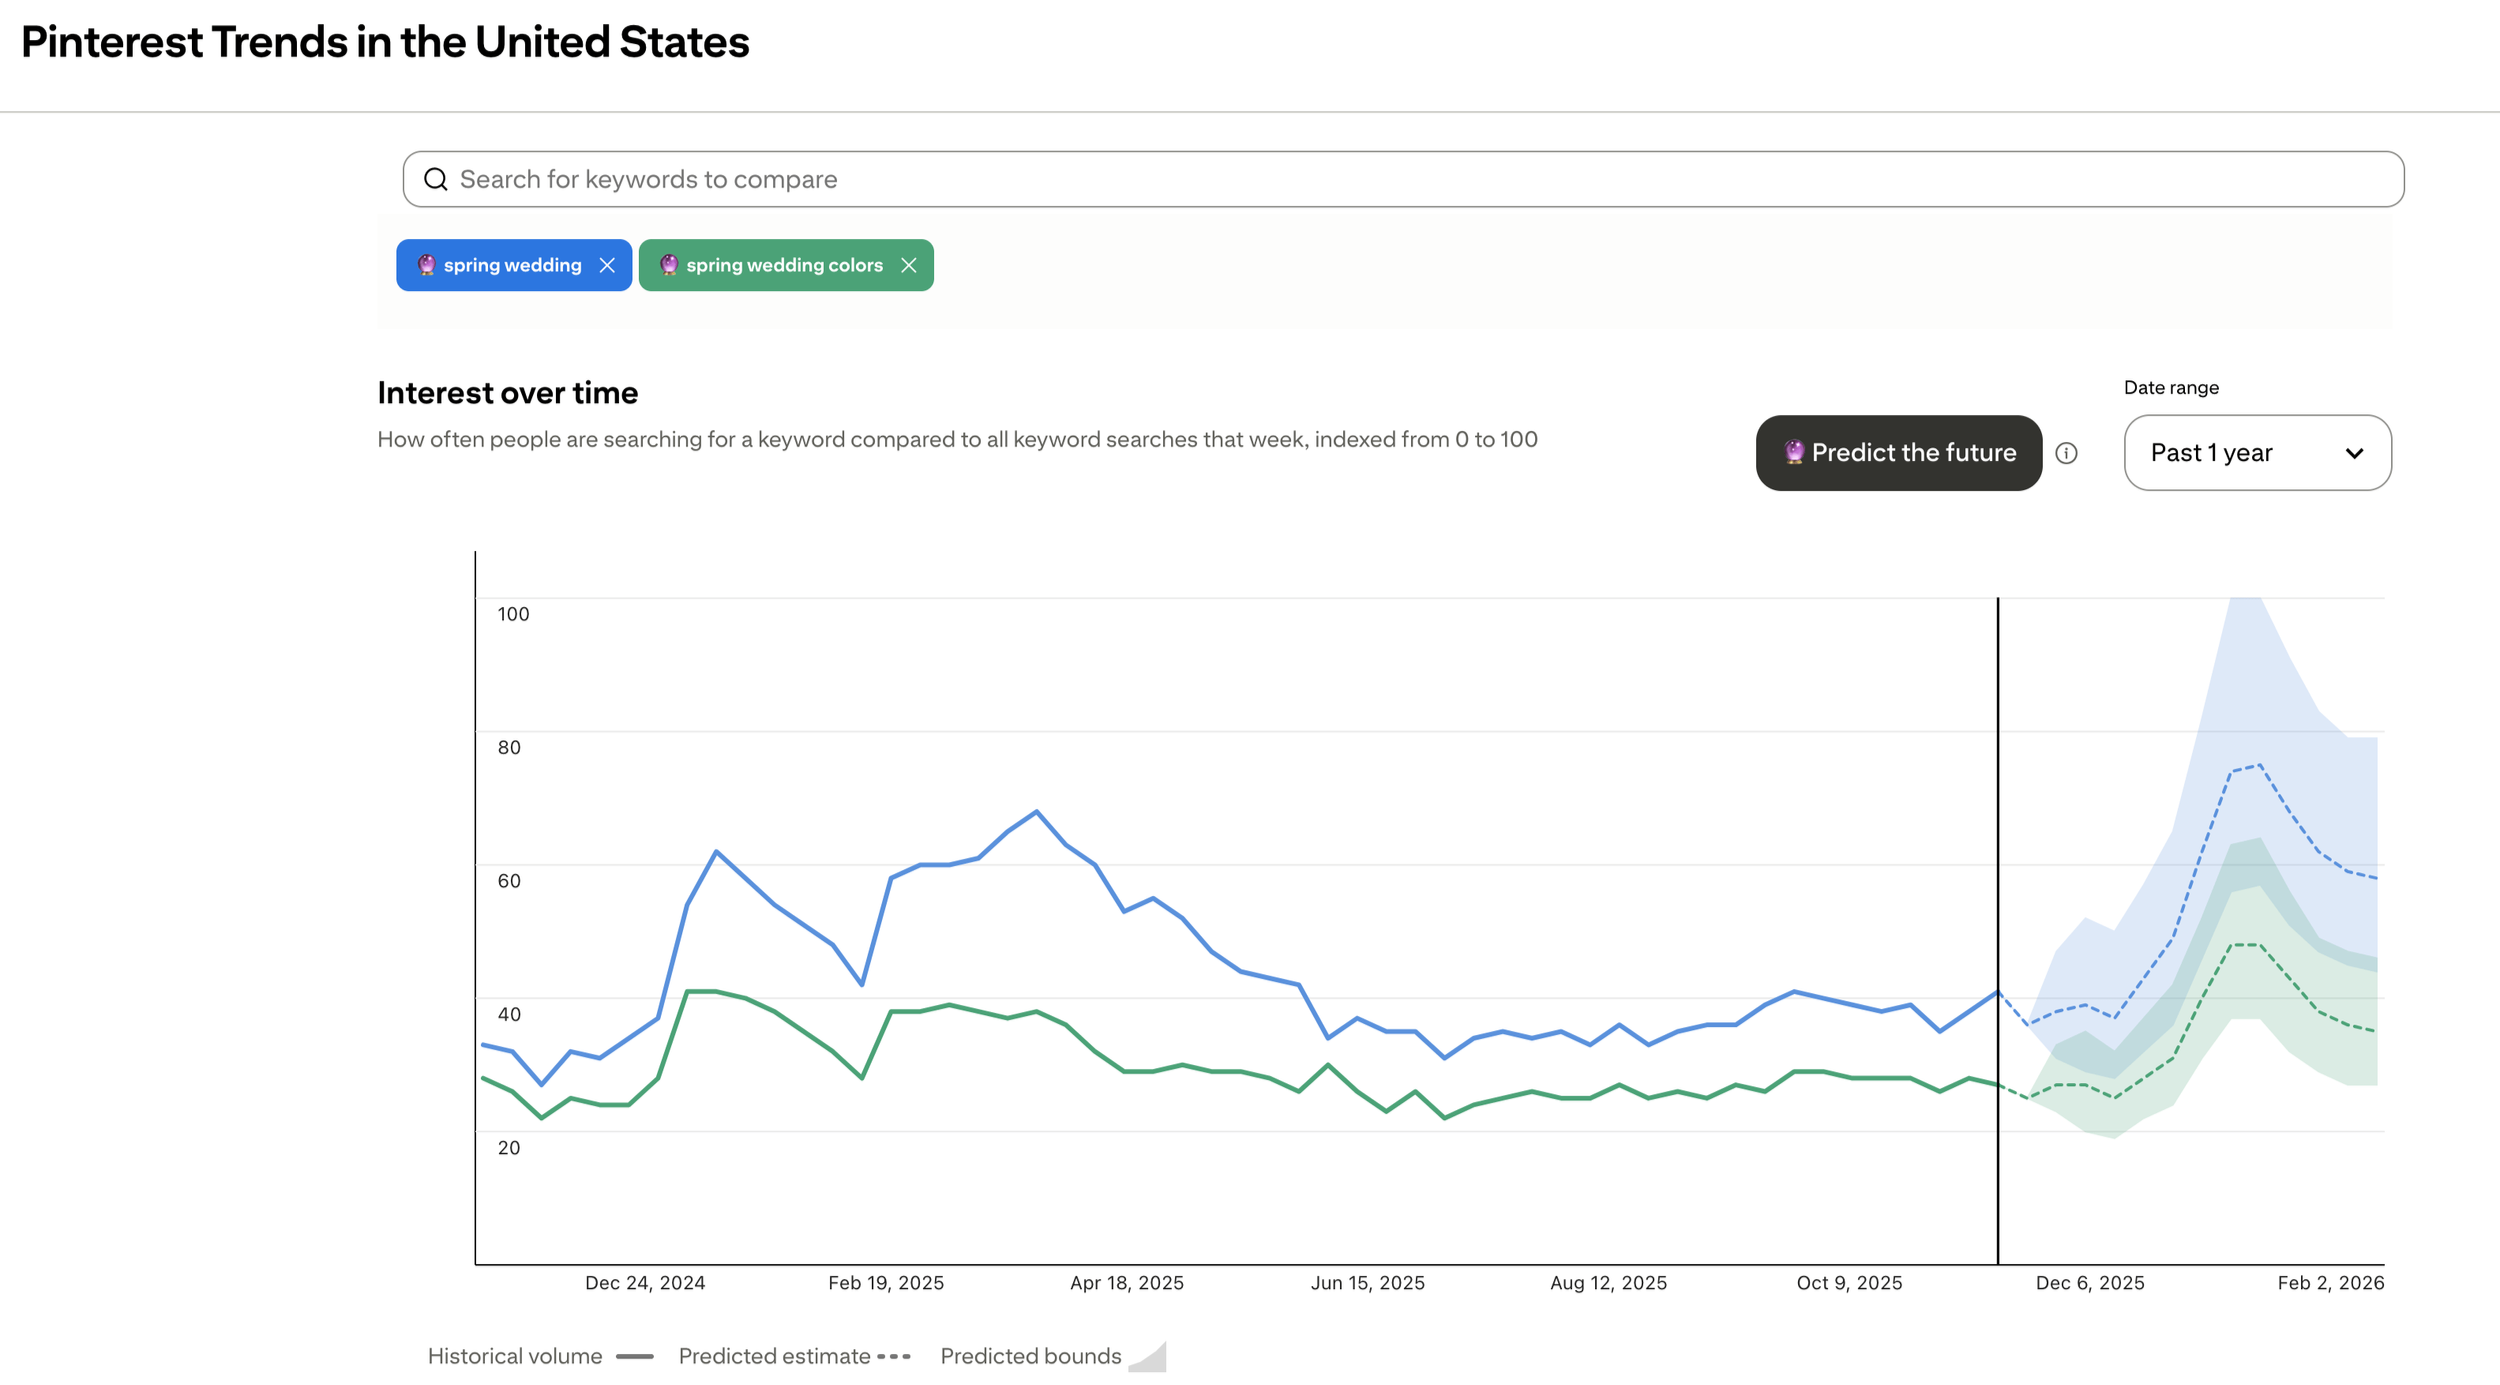The height and width of the screenshot is (1385, 2500).
Task: Remove the spring wedding colors chip
Action: coord(908,265)
